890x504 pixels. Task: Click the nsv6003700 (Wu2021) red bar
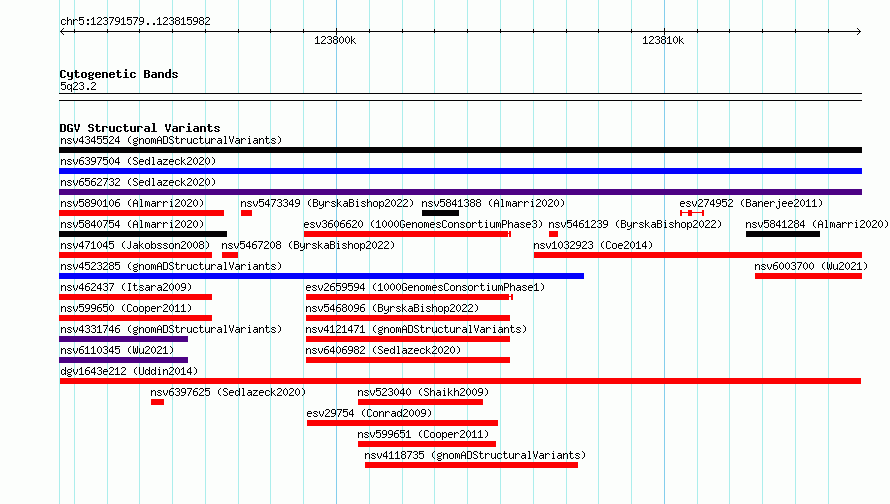pyautogui.click(x=808, y=276)
